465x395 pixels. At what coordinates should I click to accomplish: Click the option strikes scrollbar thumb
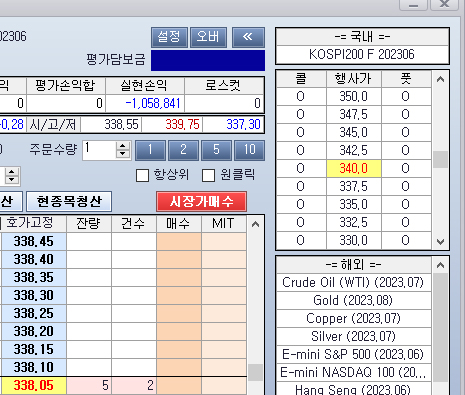[x=440, y=160]
